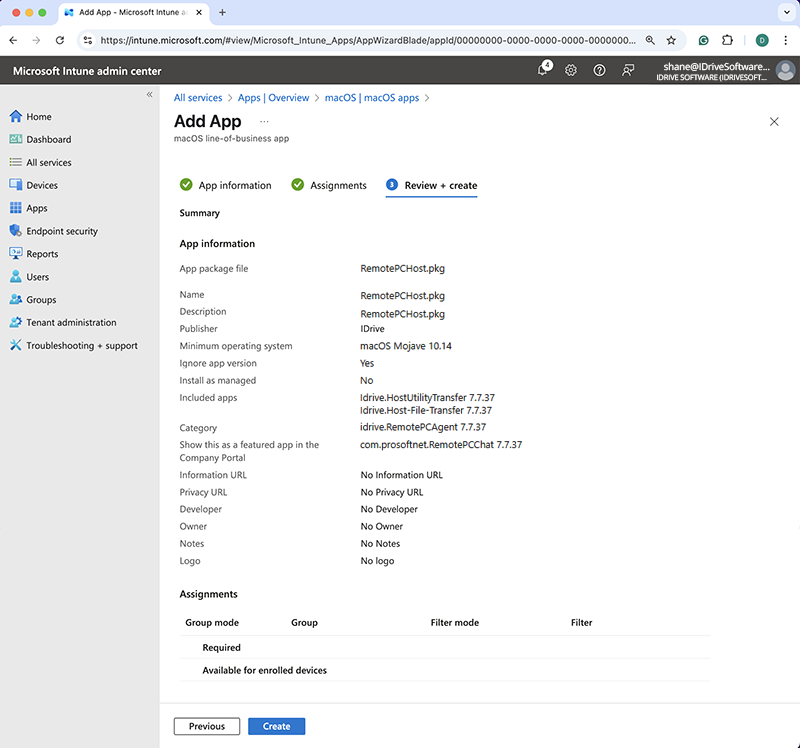
Task: Open the account profile avatar menu
Action: (786, 70)
